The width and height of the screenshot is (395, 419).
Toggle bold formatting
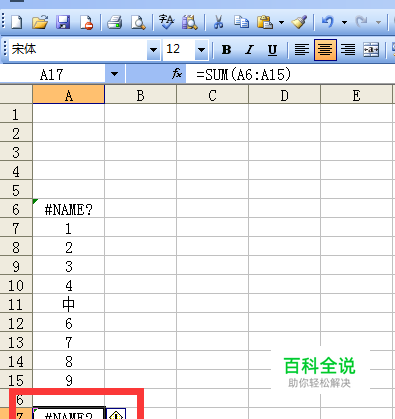[226, 50]
